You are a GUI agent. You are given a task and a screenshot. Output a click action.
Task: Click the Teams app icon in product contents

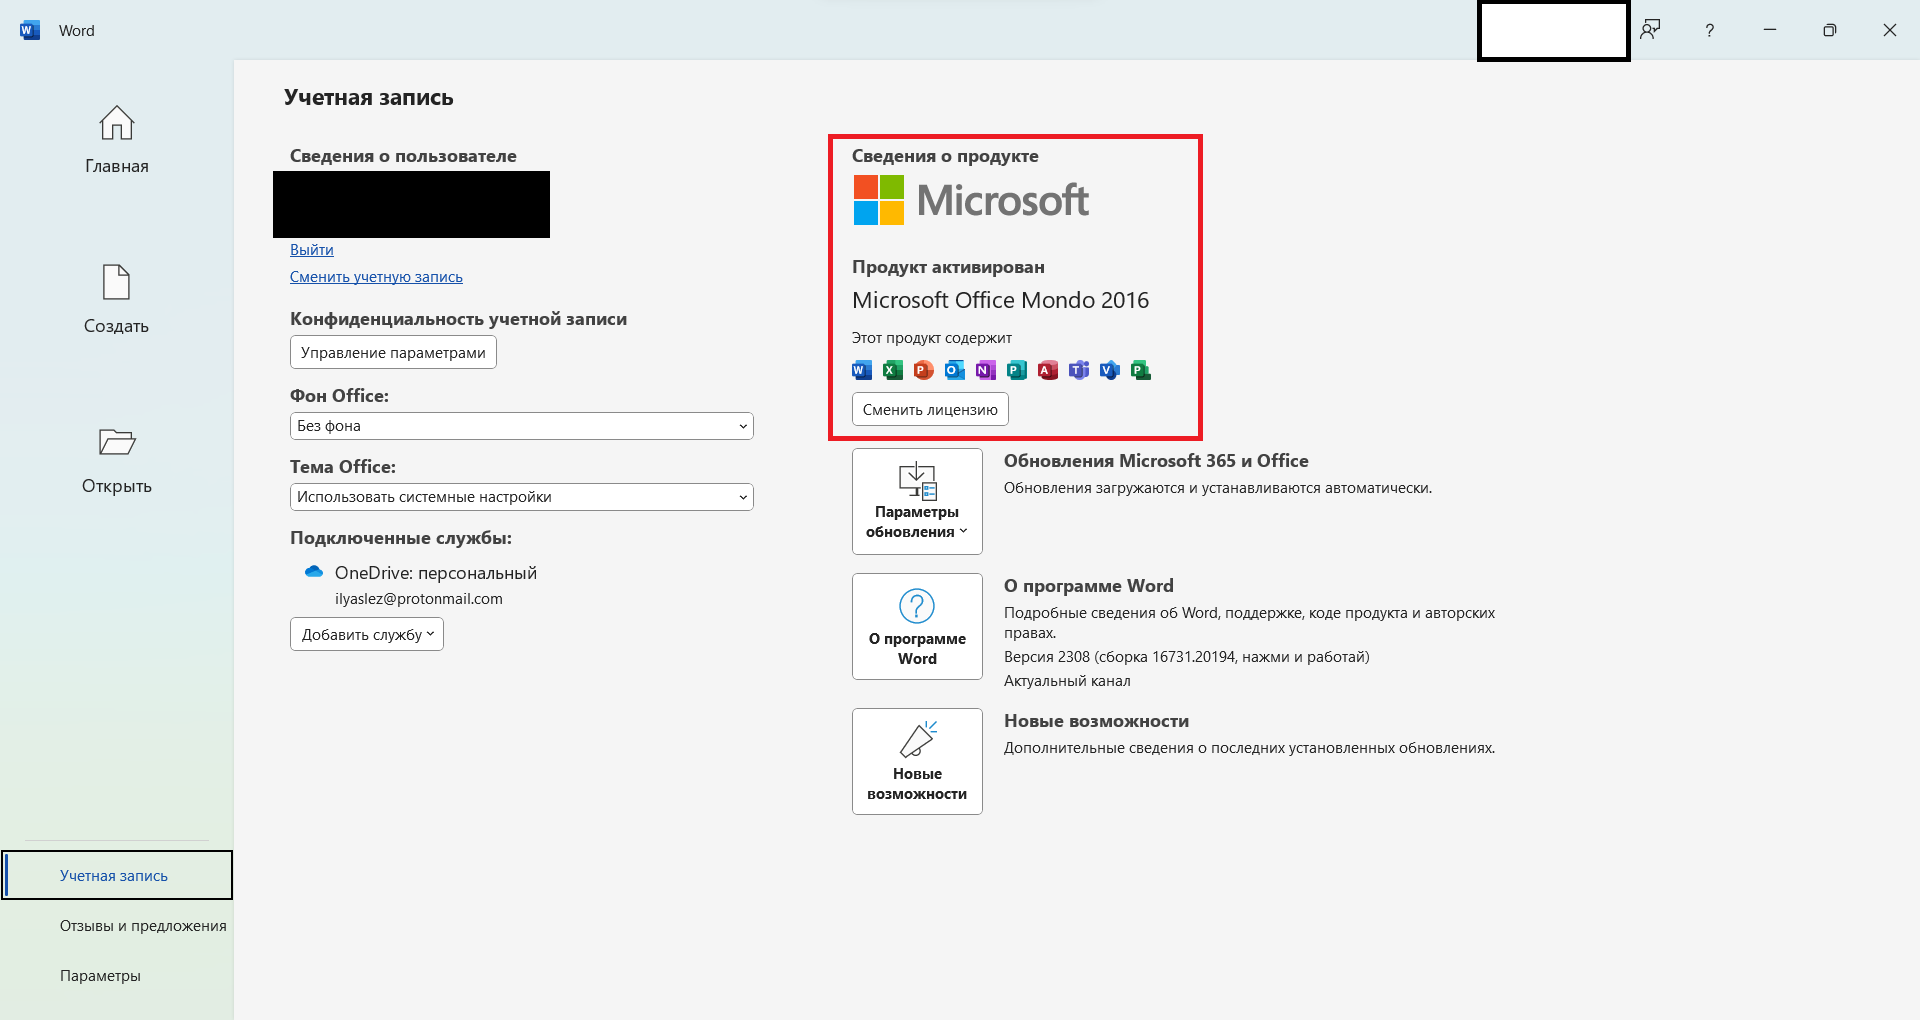point(1079,370)
